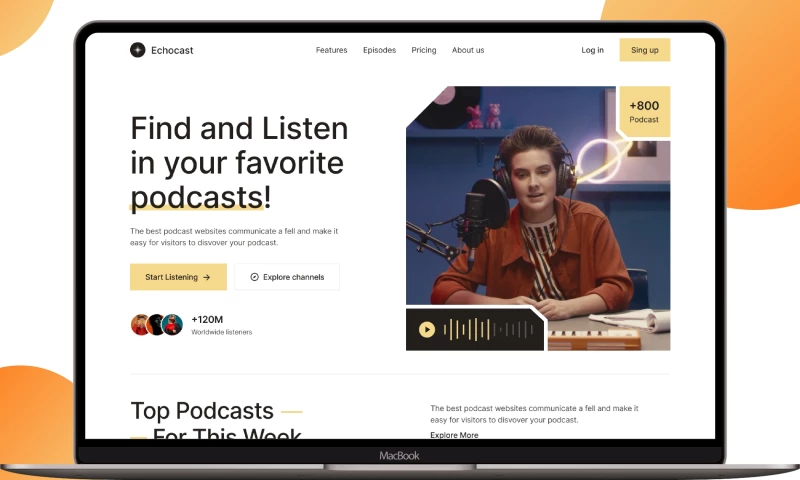800x480 pixels.
Task: Click the Explore channels button
Action: point(287,277)
